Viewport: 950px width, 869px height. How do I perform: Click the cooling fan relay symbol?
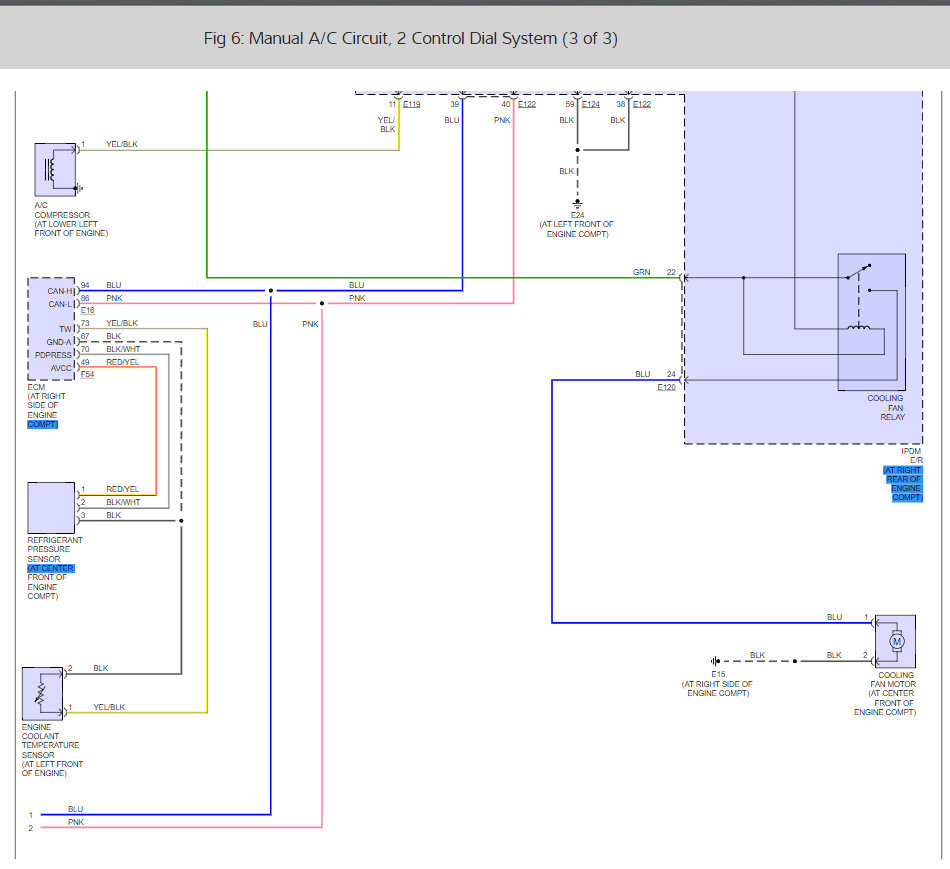point(871,322)
